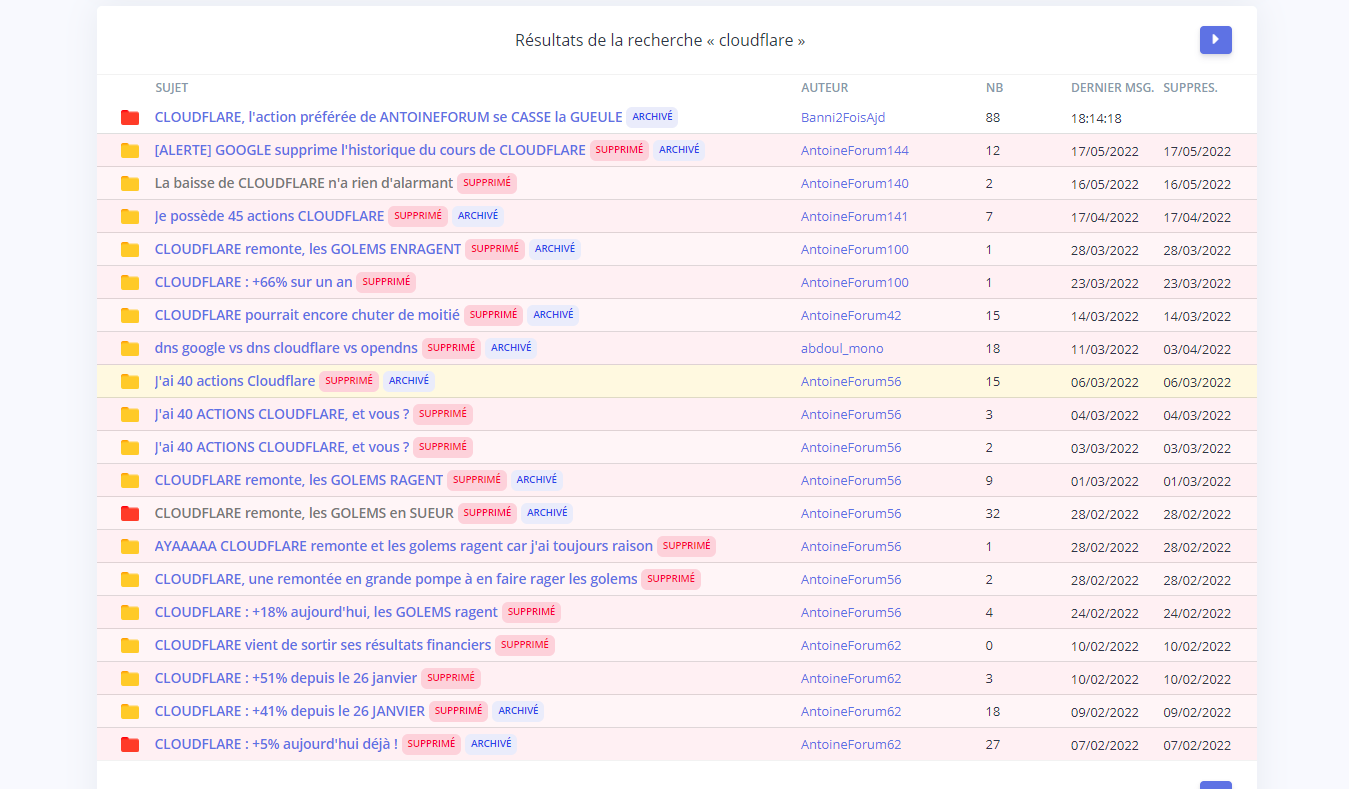Go to next results page arrow button
This screenshot has width=1349, height=789.
pos(1215,40)
